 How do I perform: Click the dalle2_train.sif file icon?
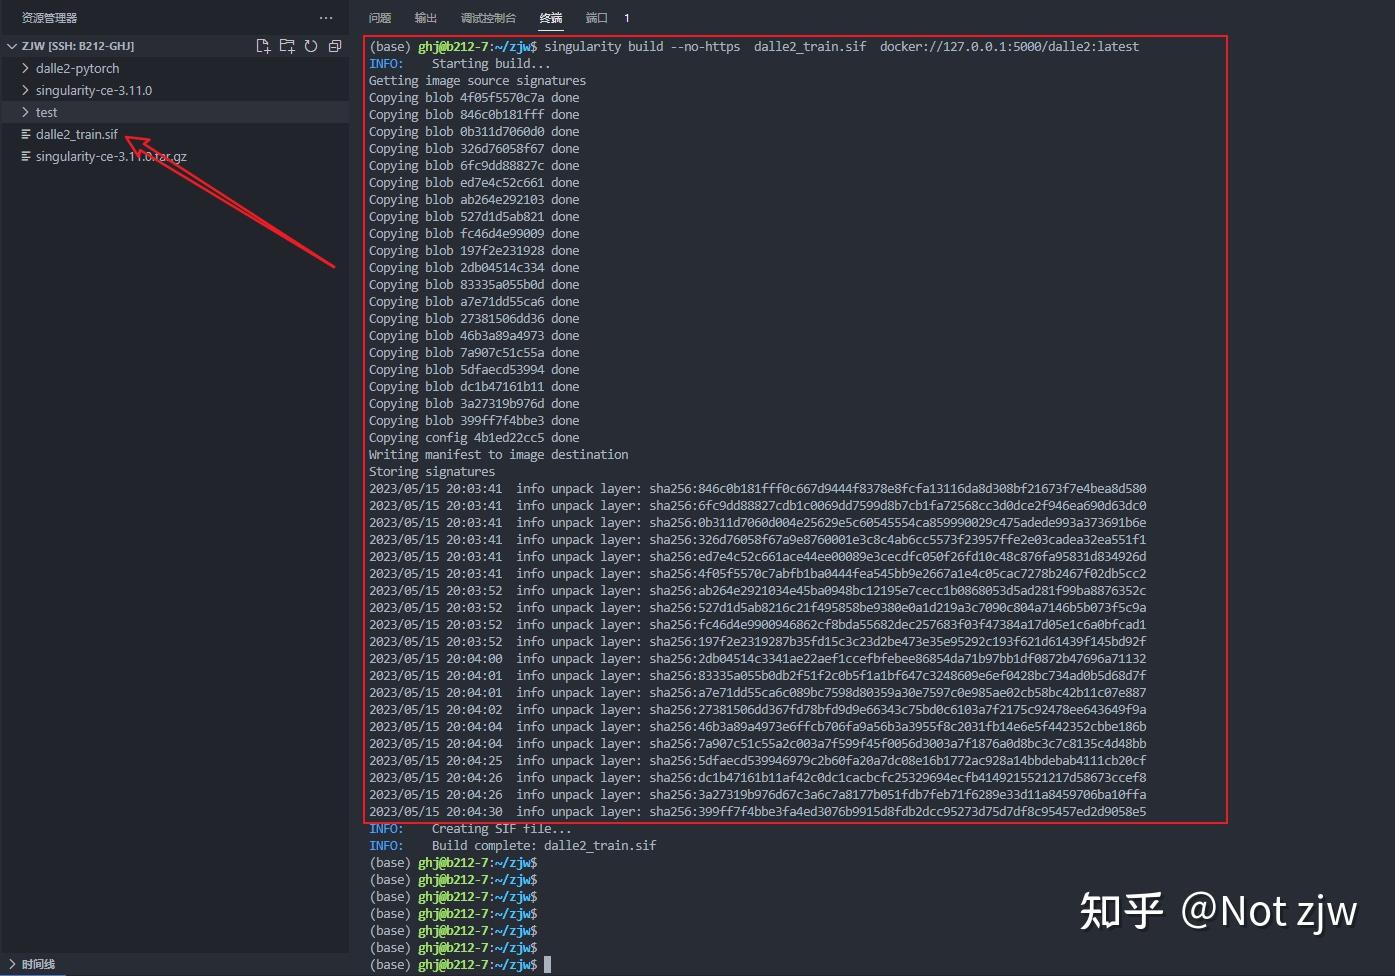(x=27, y=134)
